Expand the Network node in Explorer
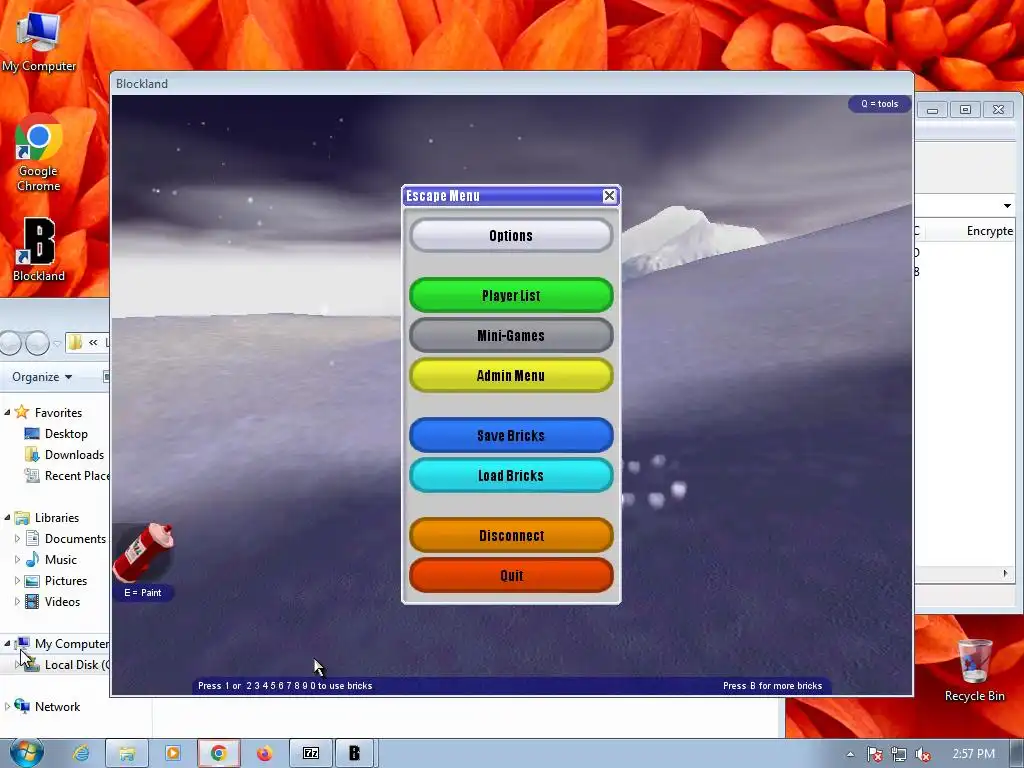The width and height of the screenshot is (1024, 768). coord(7,707)
